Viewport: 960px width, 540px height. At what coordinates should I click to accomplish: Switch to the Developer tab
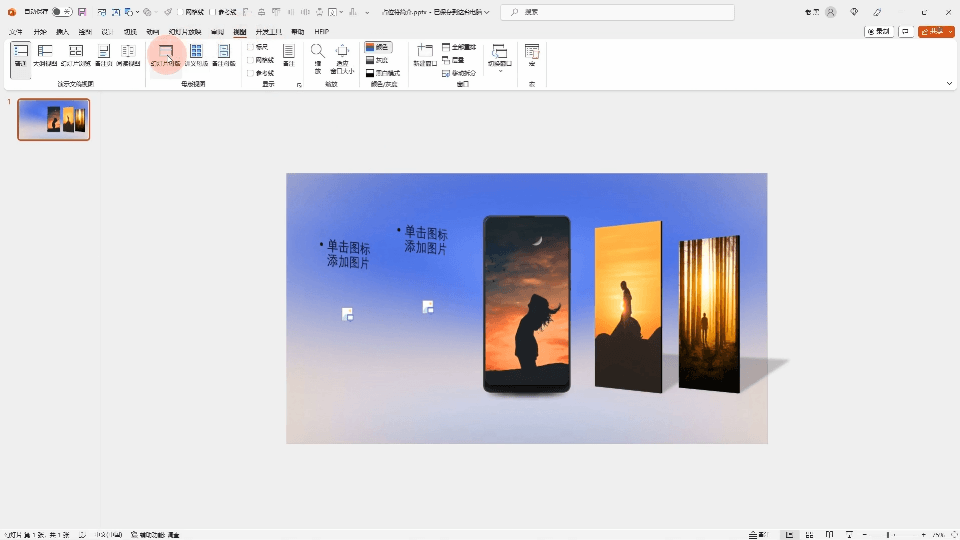coord(269,32)
